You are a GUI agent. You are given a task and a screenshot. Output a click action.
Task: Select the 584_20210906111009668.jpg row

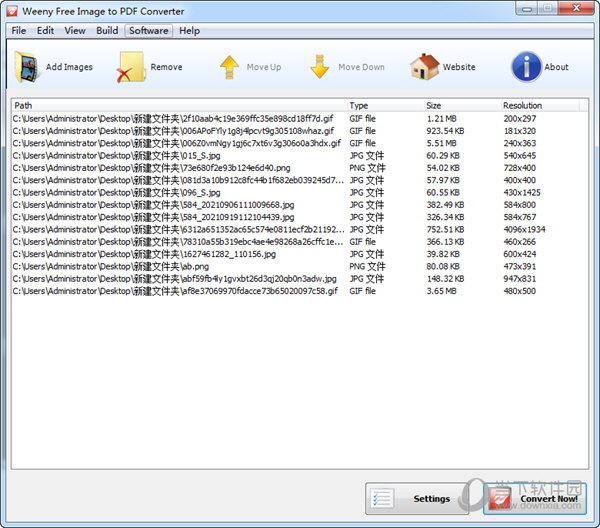tap(299, 205)
